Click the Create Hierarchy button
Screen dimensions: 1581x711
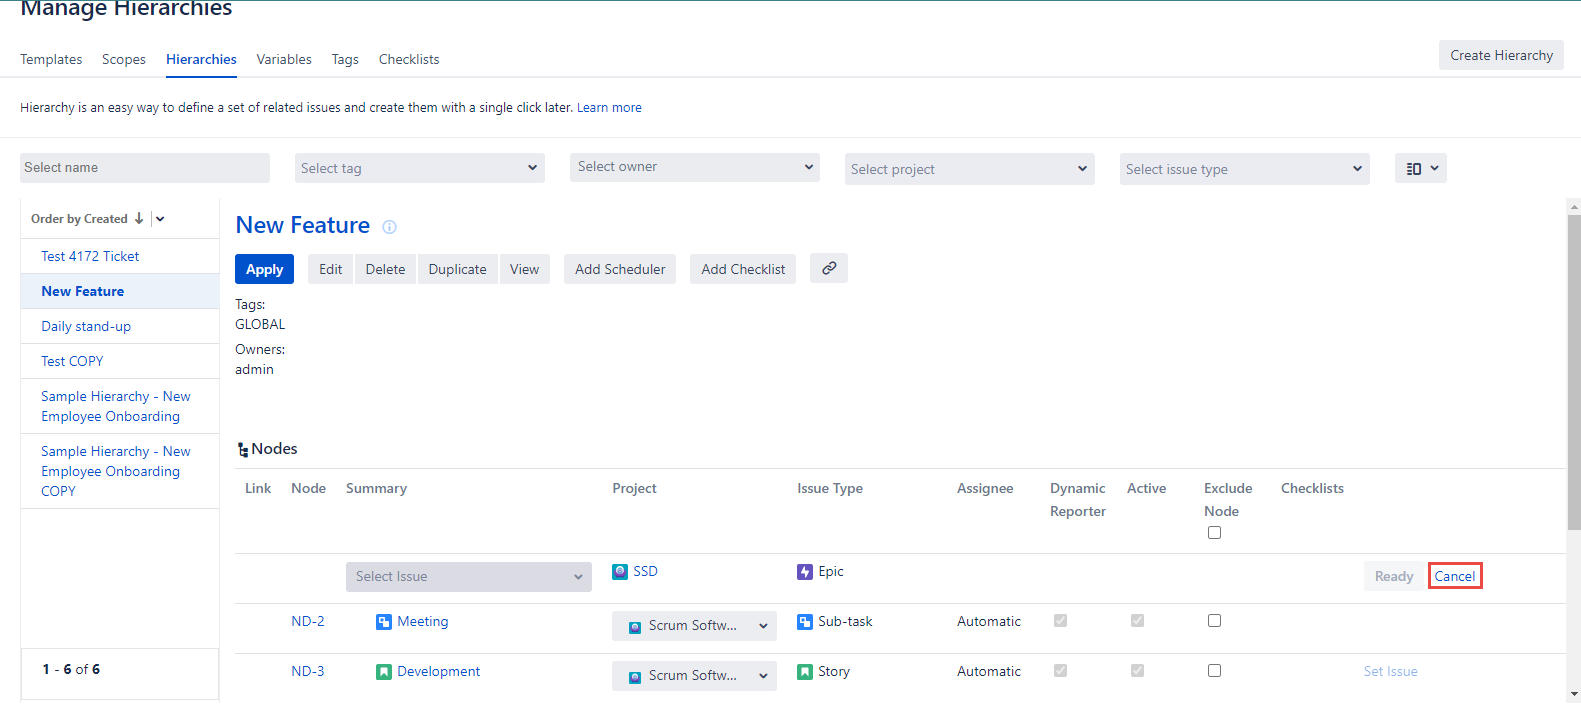point(1500,55)
